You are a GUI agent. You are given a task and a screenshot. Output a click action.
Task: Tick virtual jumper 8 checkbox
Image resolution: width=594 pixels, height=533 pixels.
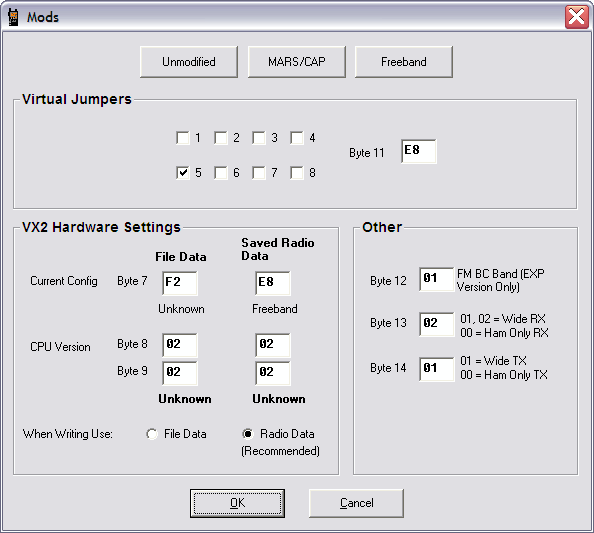coord(297,173)
